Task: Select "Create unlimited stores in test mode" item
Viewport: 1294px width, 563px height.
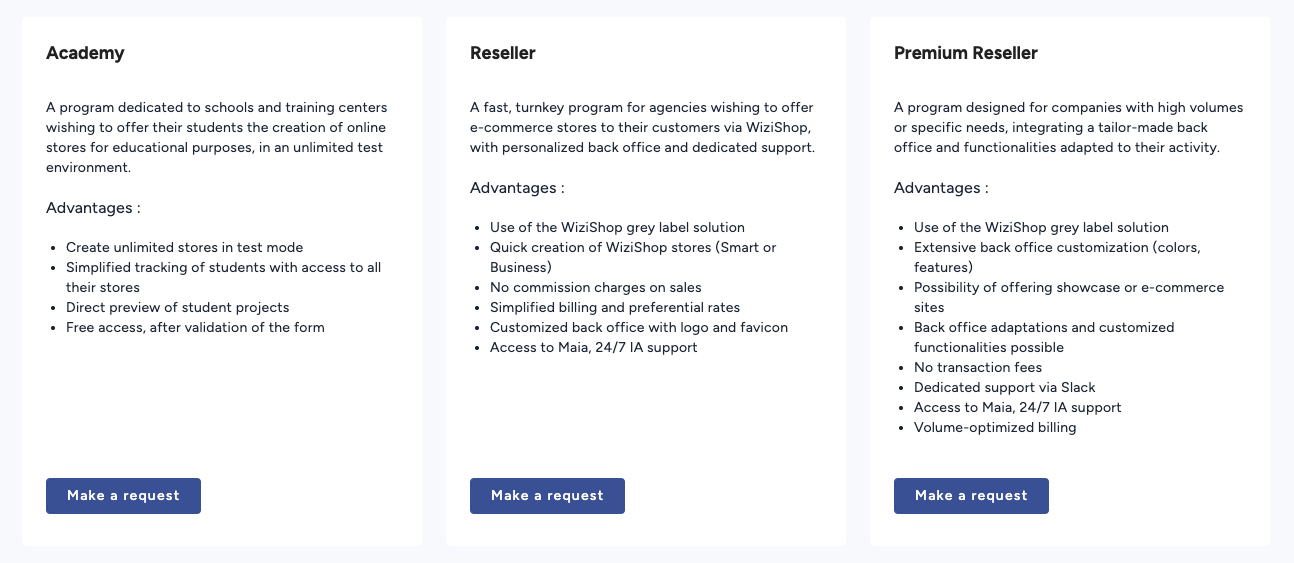Action: [184, 247]
